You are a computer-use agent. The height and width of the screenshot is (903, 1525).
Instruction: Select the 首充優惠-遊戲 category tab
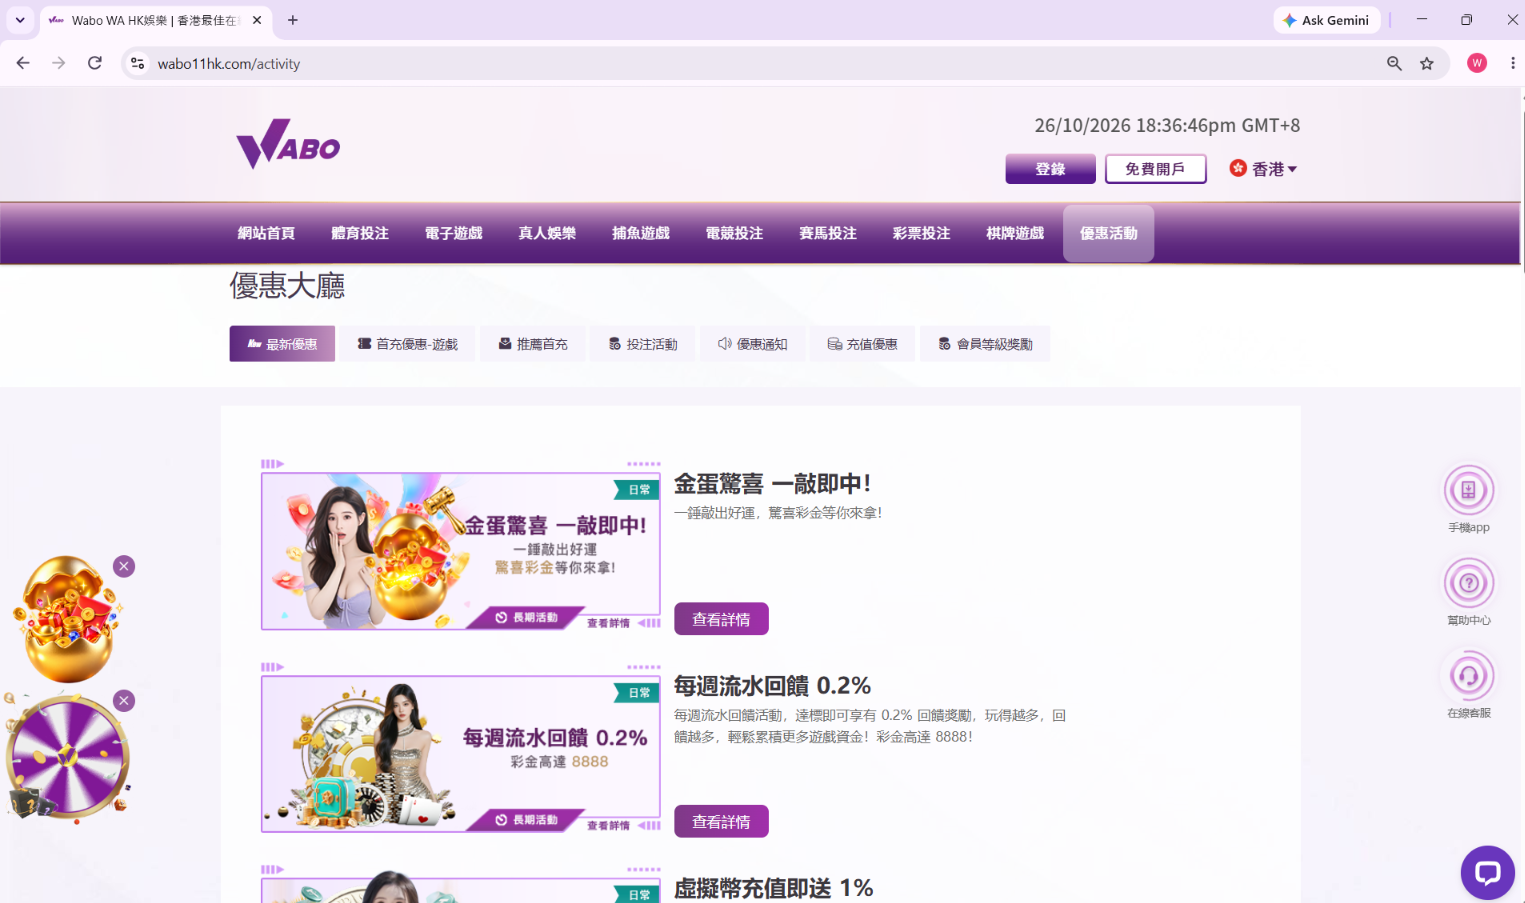(x=407, y=344)
